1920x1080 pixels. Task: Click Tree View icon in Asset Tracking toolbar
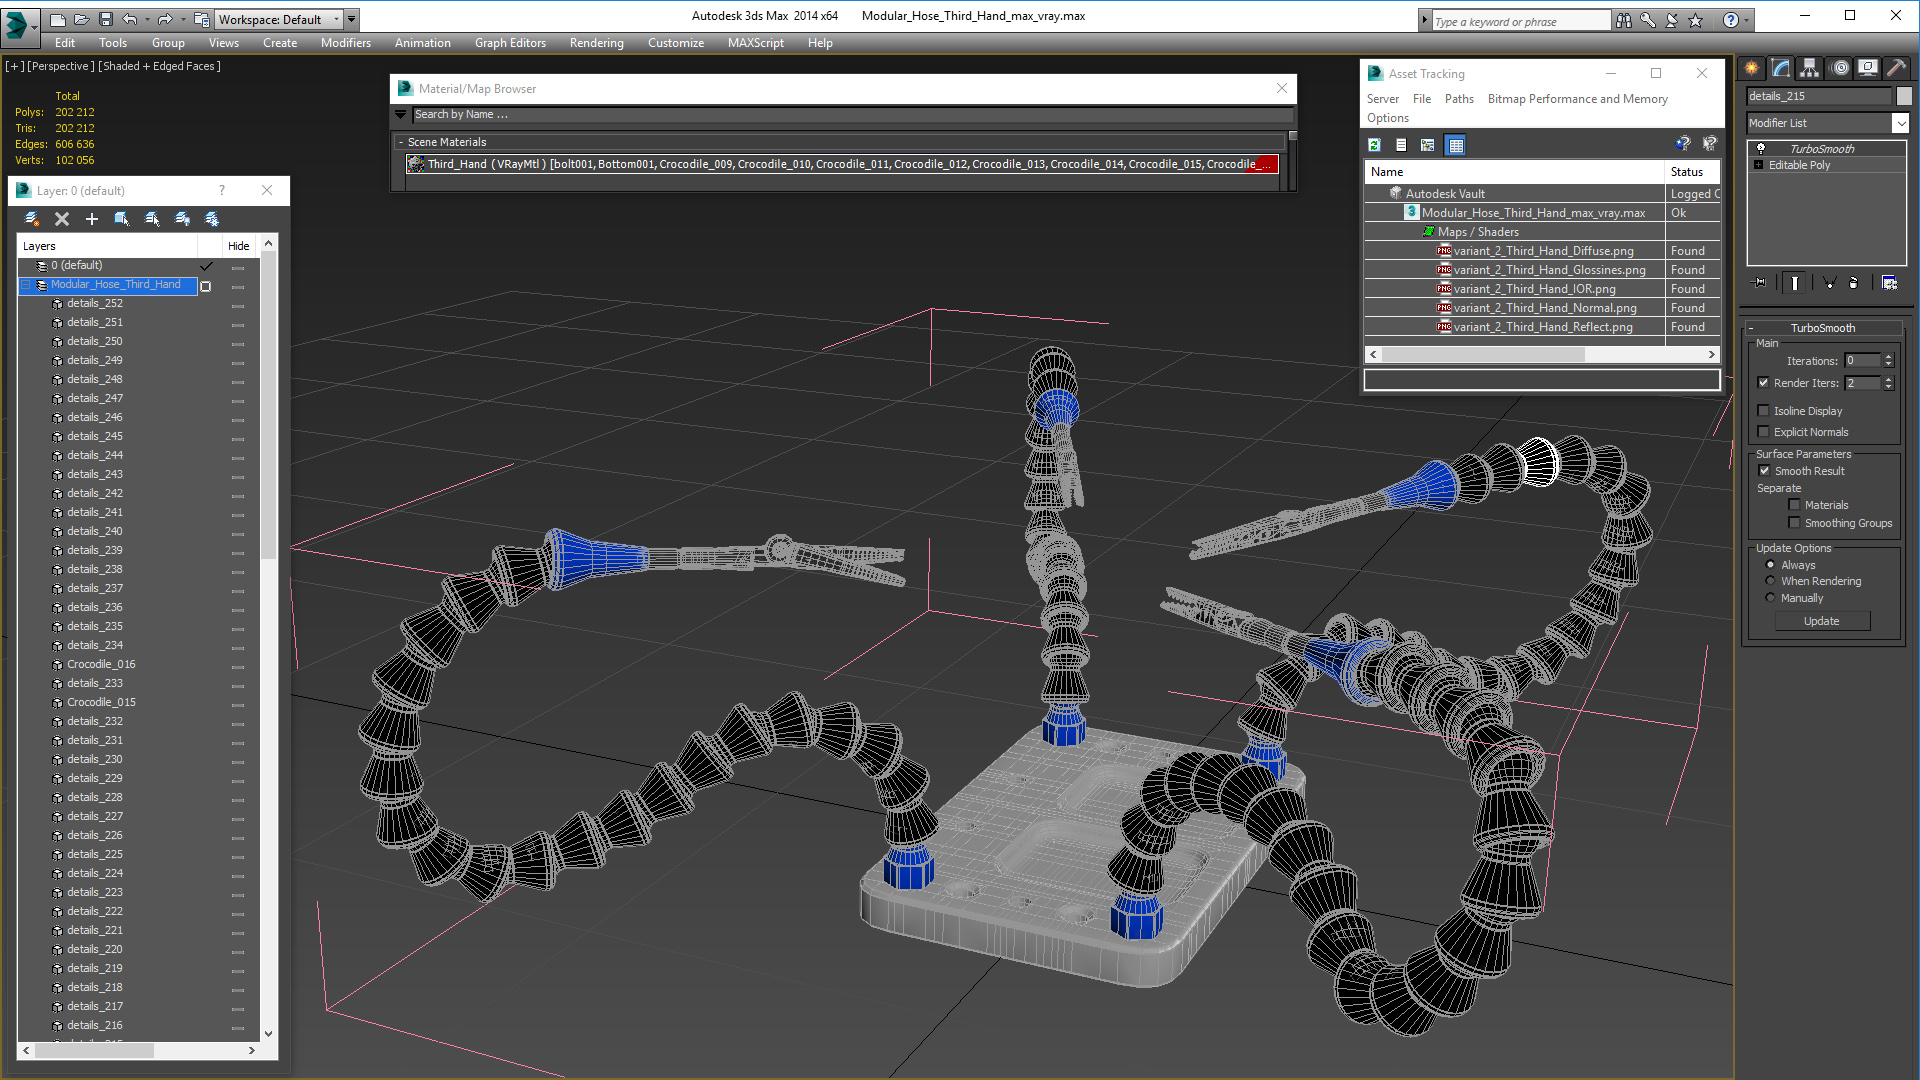click(x=1428, y=145)
